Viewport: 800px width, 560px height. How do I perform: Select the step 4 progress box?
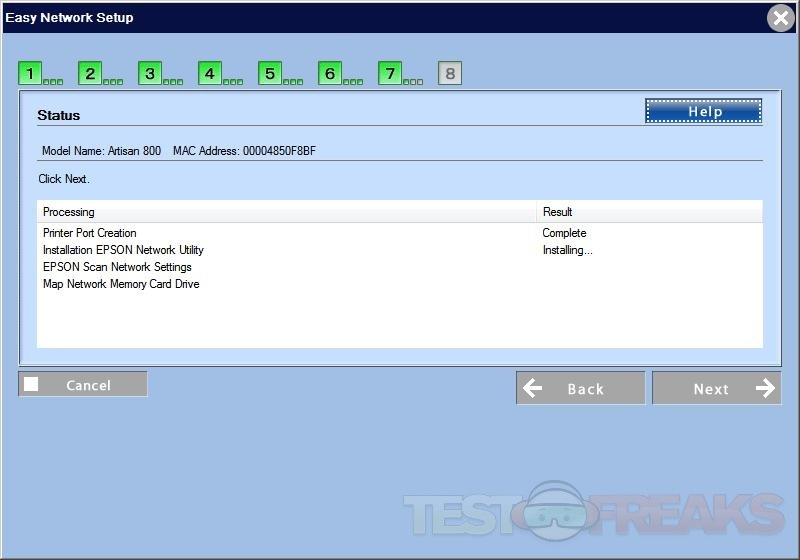click(x=210, y=73)
